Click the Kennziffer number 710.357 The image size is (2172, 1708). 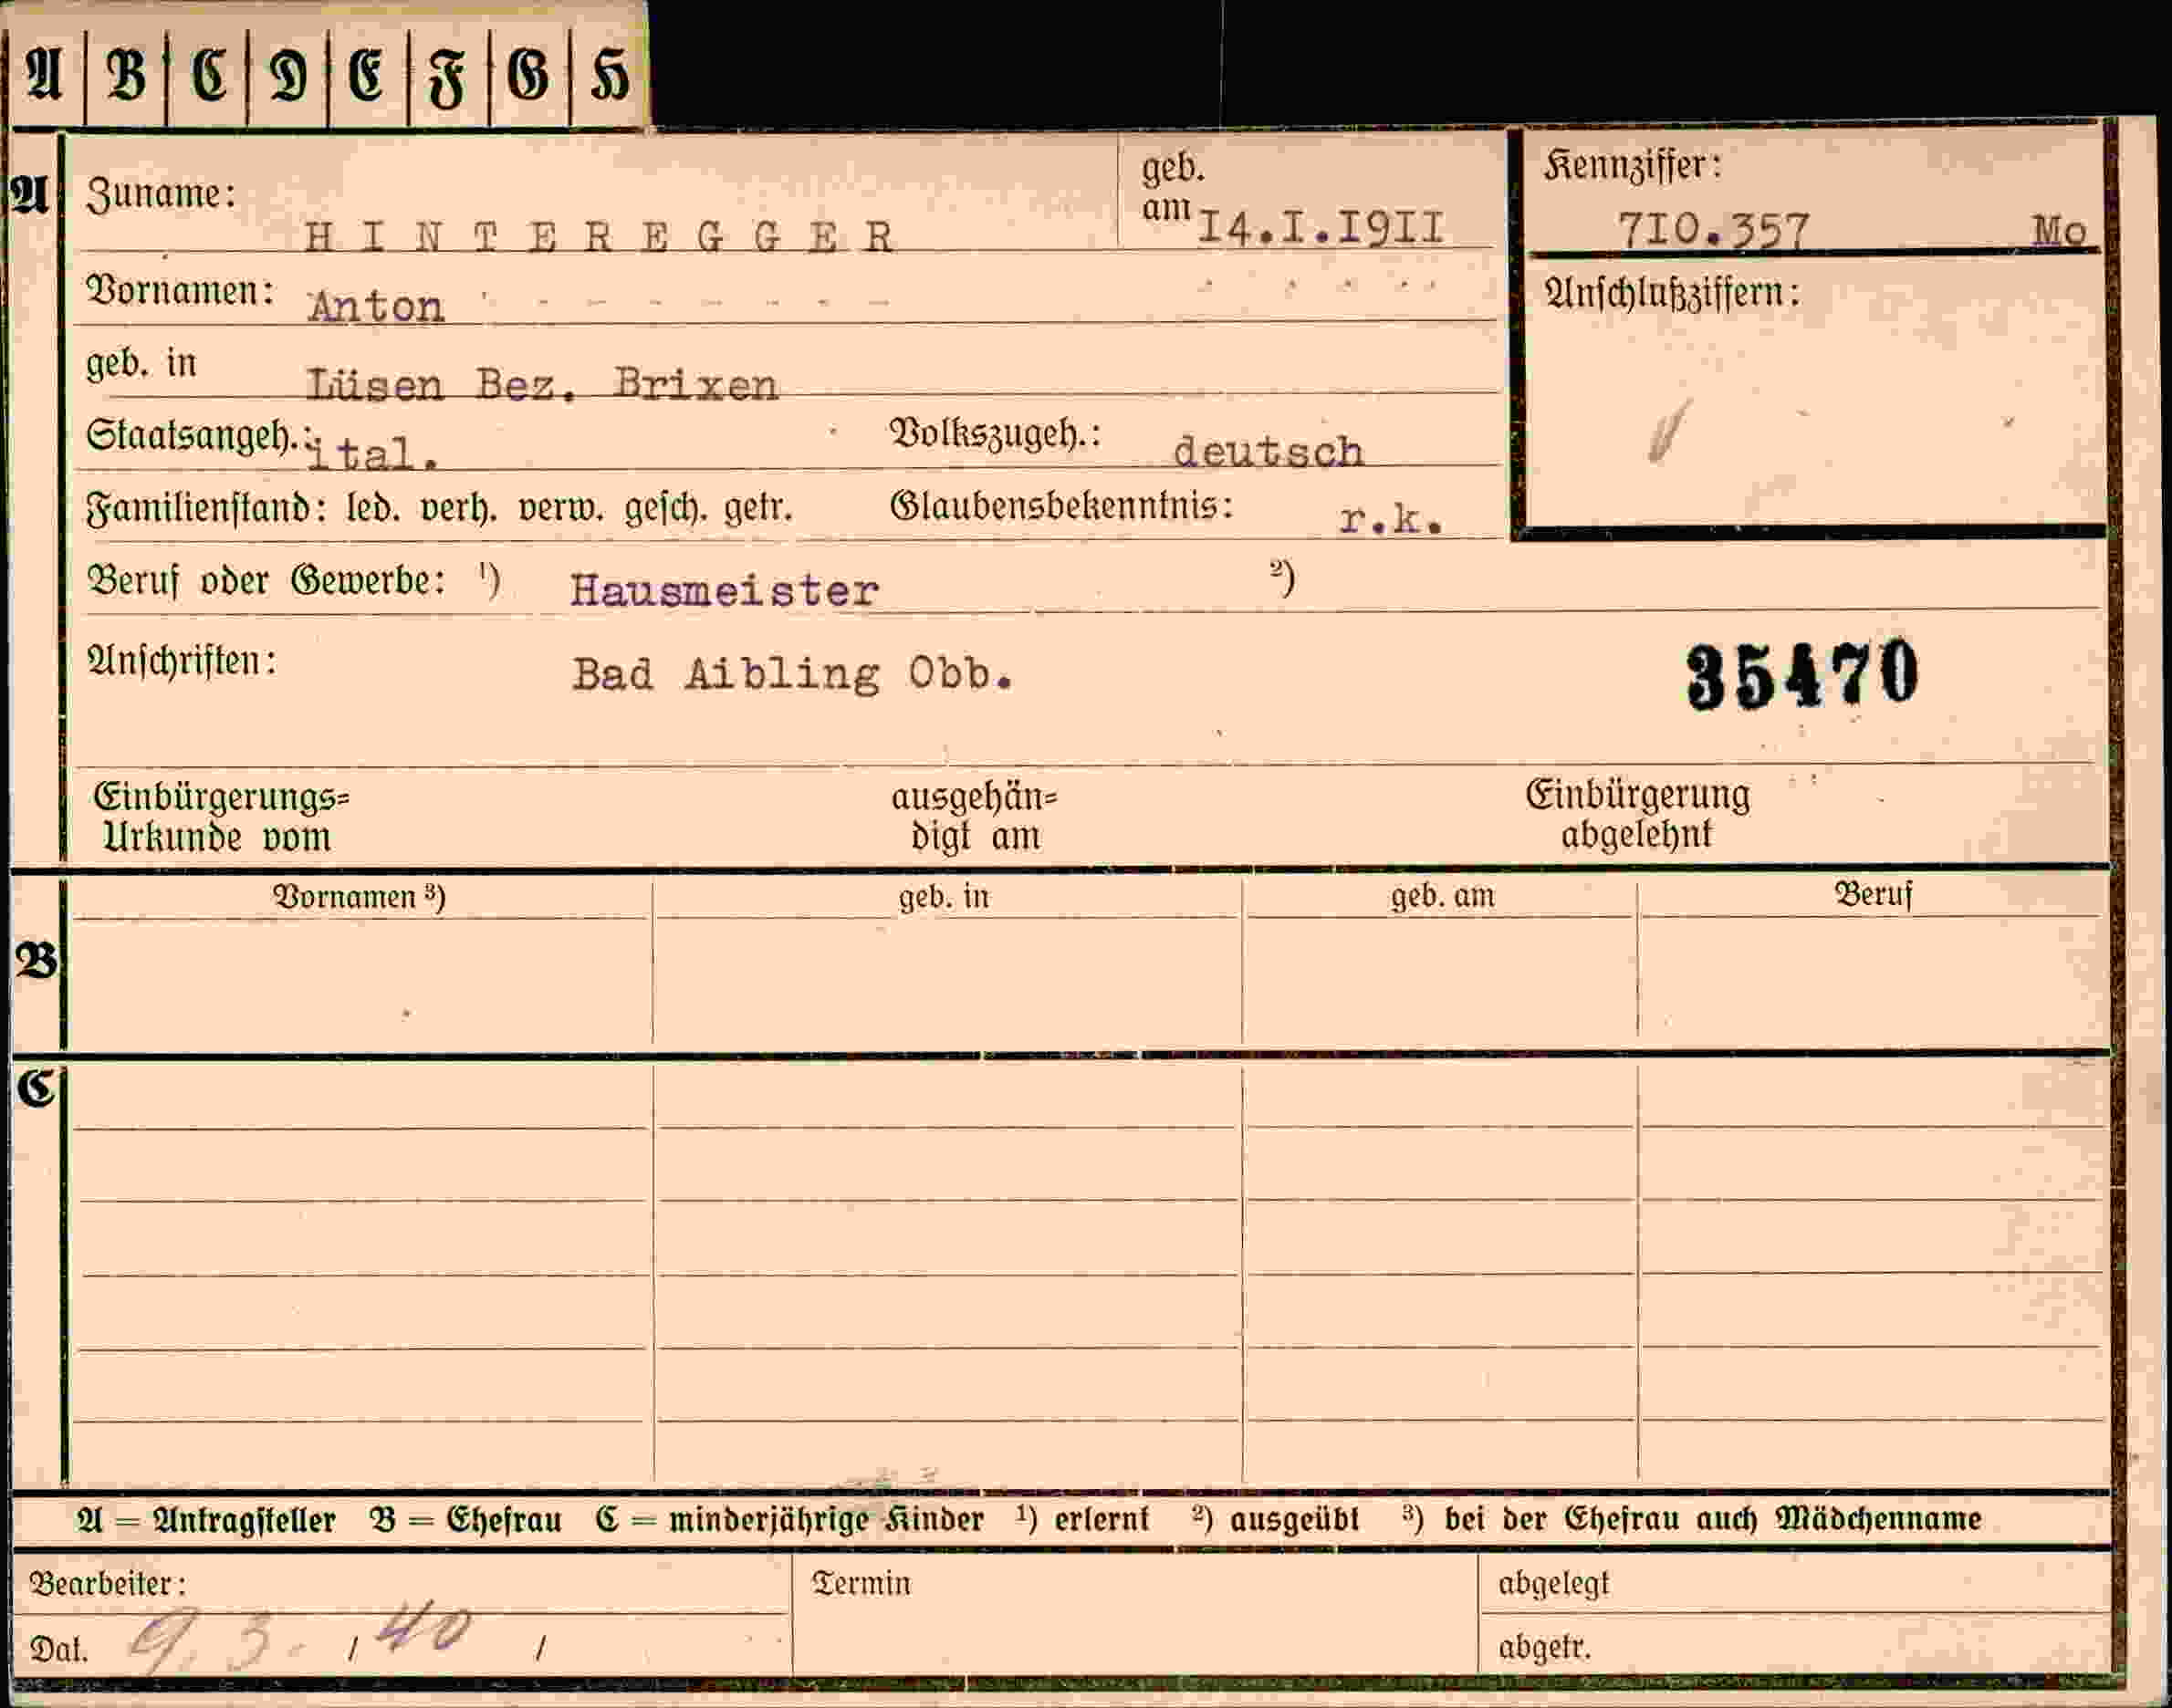pyautogui.click(x=1713, y=231)
